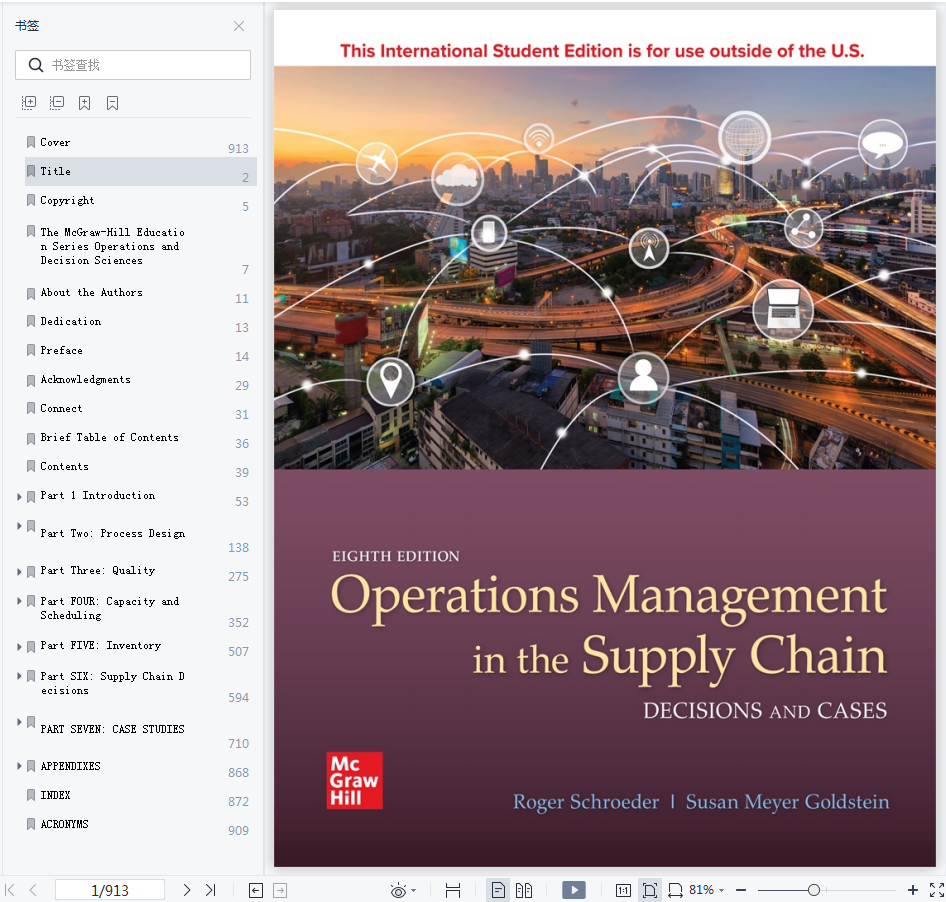Image resolution: width=946 pixels, height=902 pixels.
Task: Fit page width to window
Action: click(x=675, y=890)
